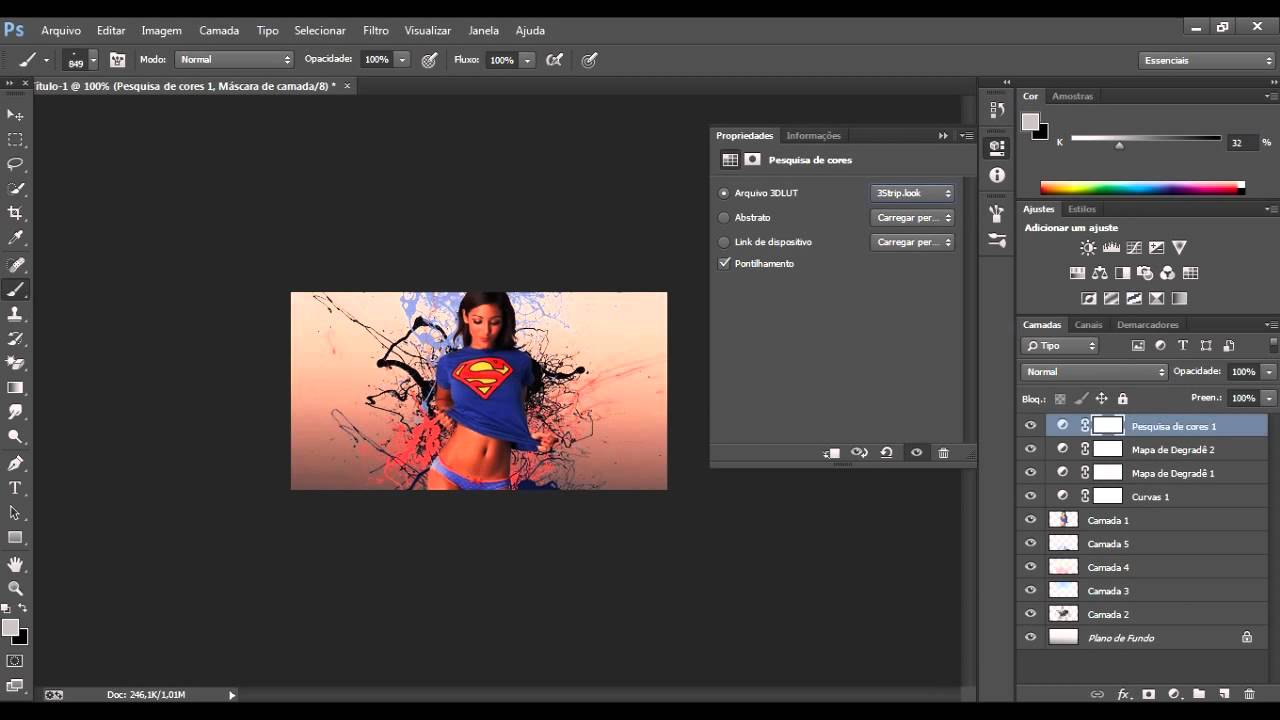Open the Tipo layer filter dropdown
The height and width of the screenshot is (720, 1280).
(1060, 346)
